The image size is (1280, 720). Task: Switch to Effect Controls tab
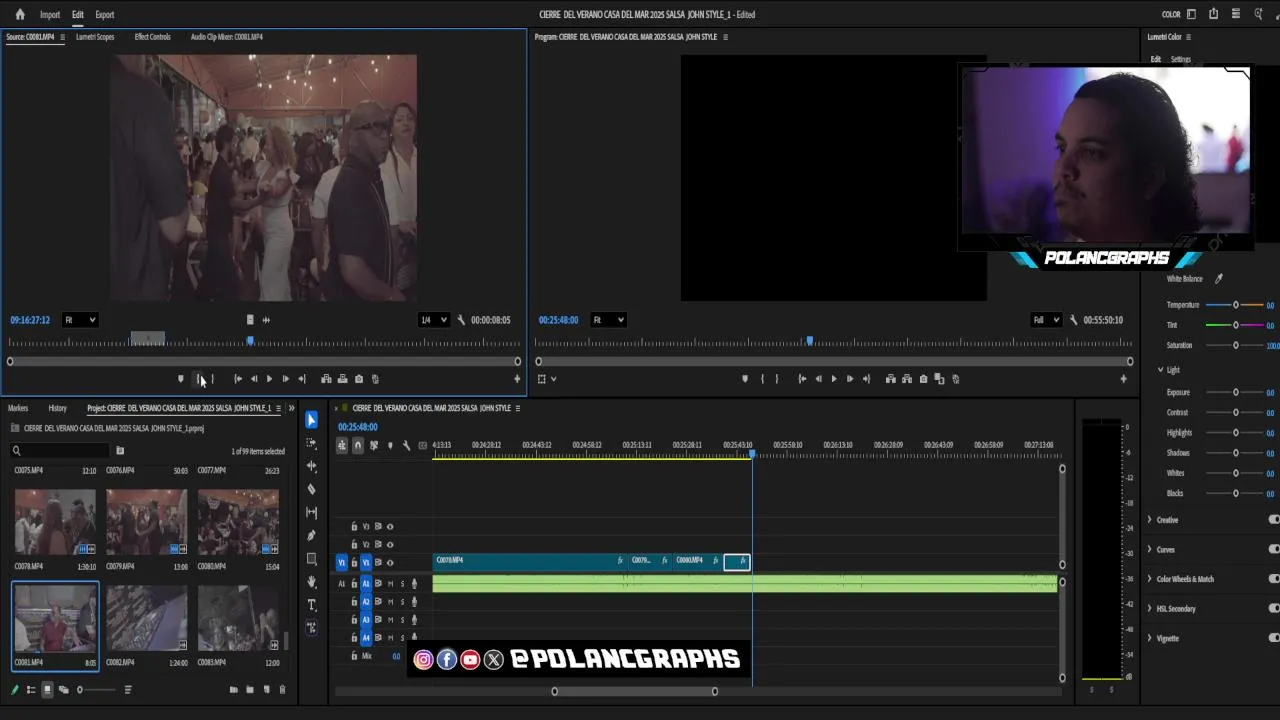point(152,37)
